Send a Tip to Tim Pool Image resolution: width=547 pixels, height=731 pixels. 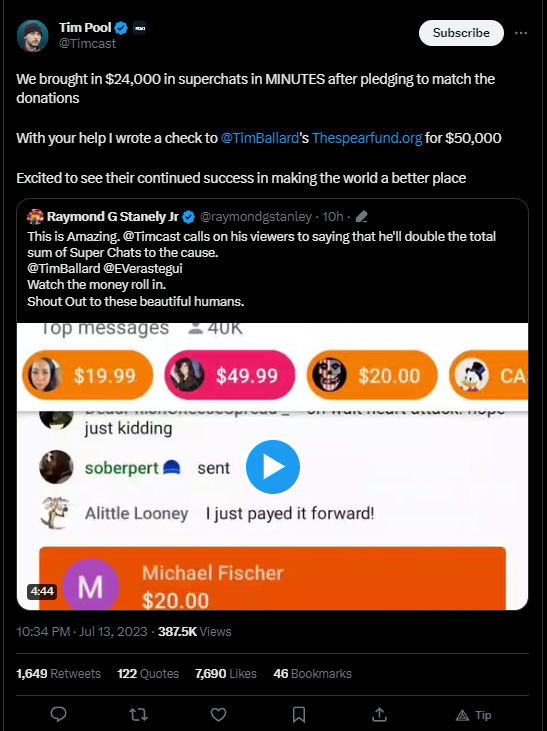tap(473, 715)
